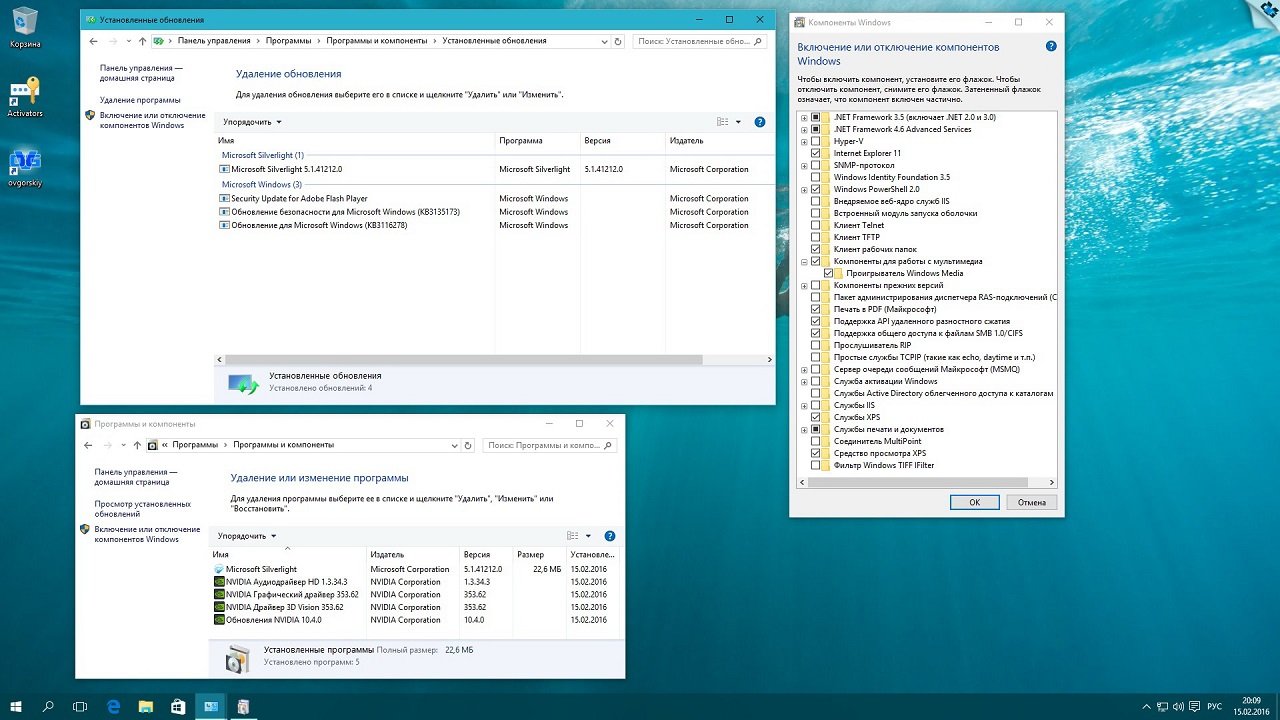Screen dimensions: 1280x720
Task: Expand the Hyper-V tree node
Action: click(804, 141)
